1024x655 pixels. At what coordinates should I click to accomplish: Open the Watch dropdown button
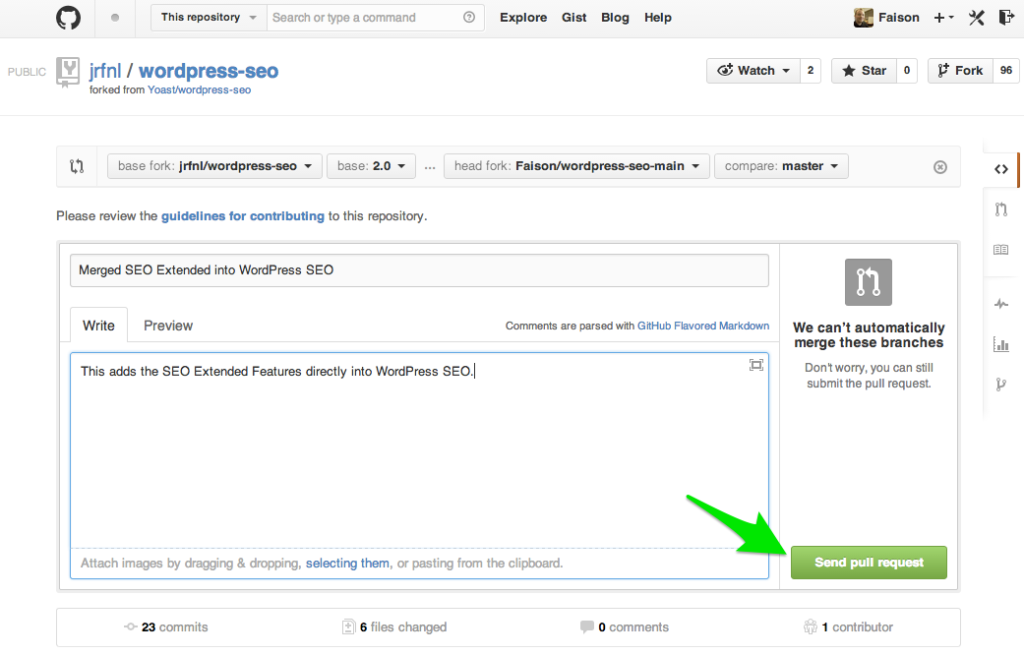[754, 71]
